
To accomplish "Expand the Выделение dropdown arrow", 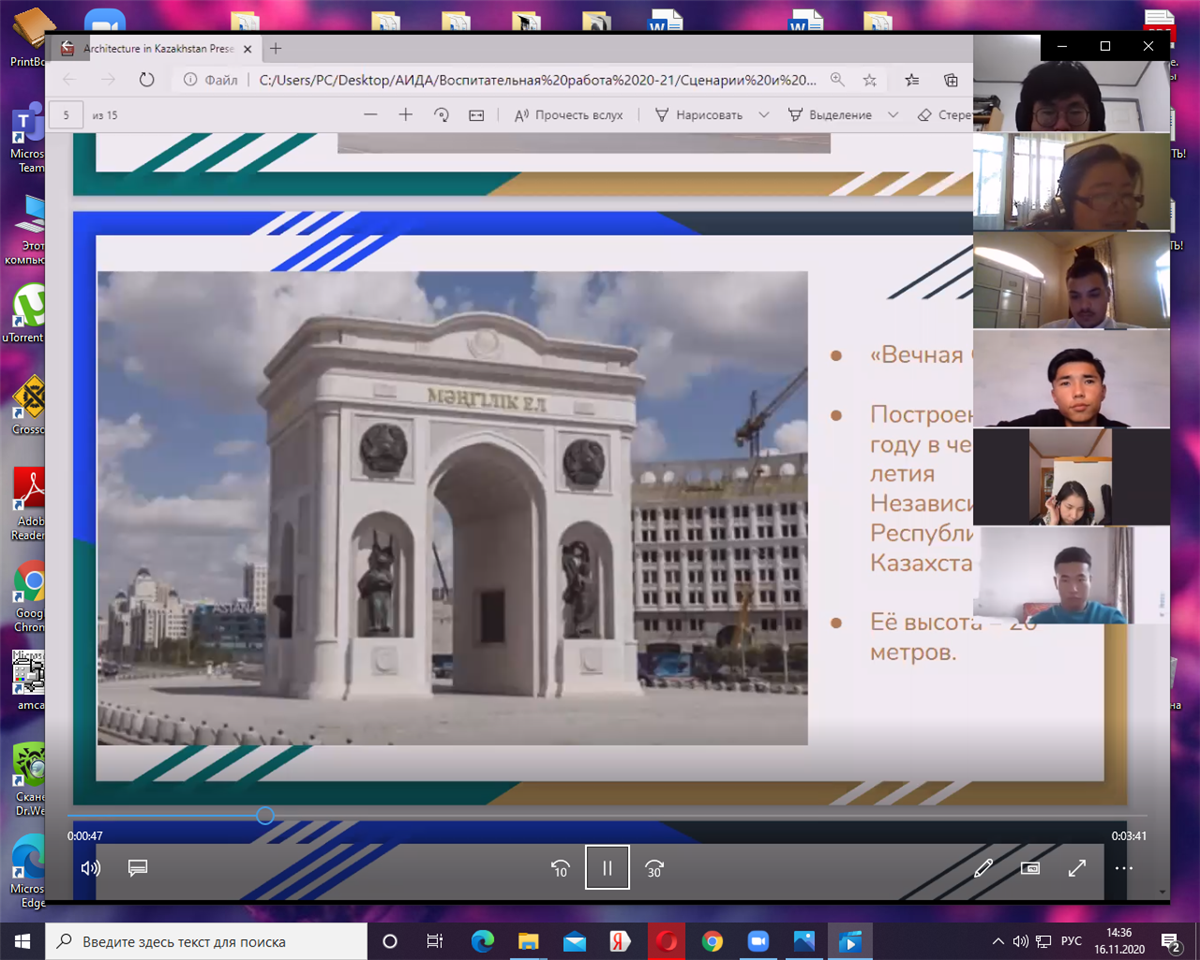I will 893,115.
